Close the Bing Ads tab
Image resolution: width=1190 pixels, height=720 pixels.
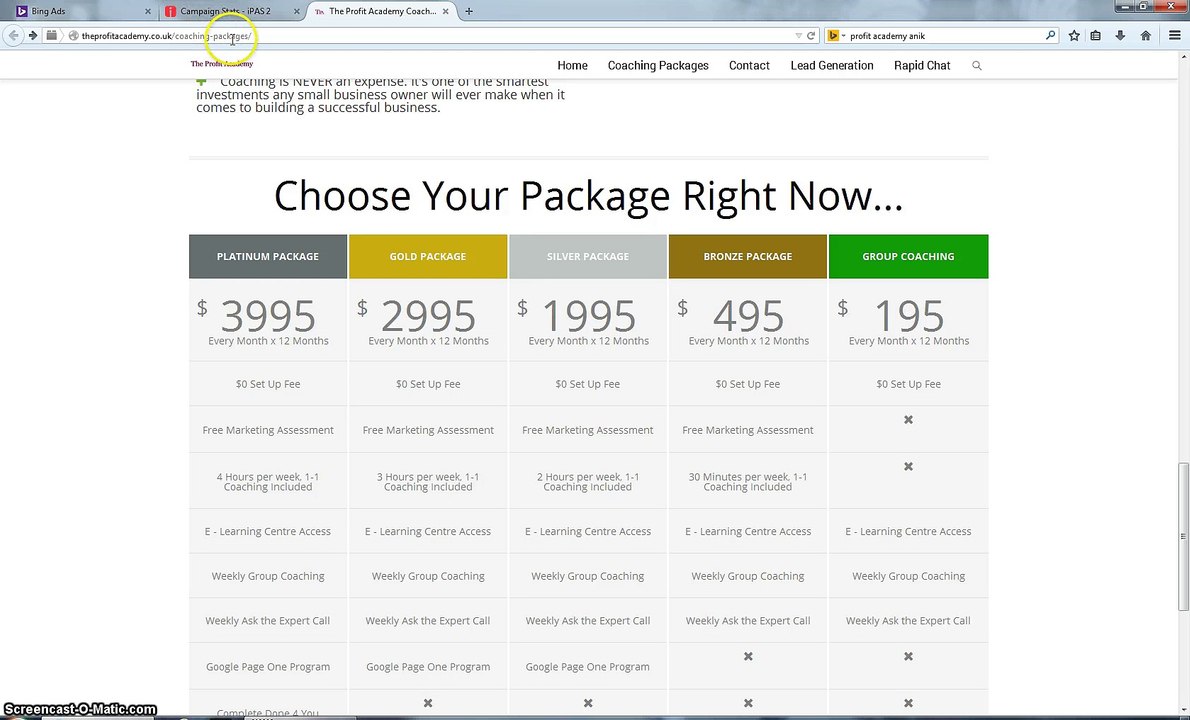coord(148,11)
